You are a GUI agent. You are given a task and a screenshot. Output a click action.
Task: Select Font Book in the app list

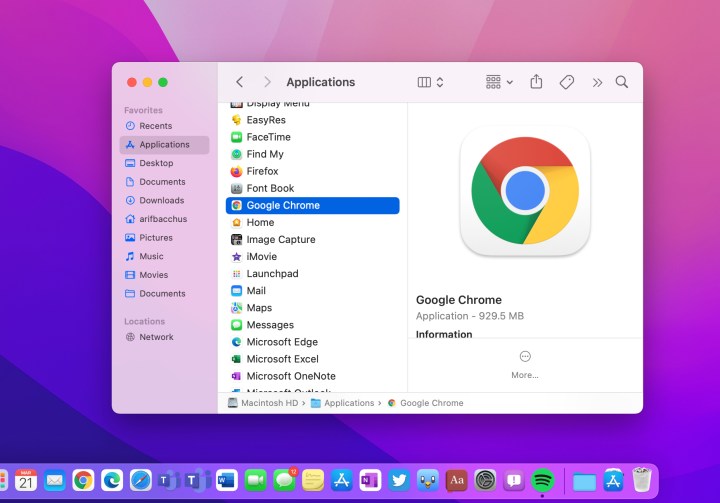tap(313, 188)
